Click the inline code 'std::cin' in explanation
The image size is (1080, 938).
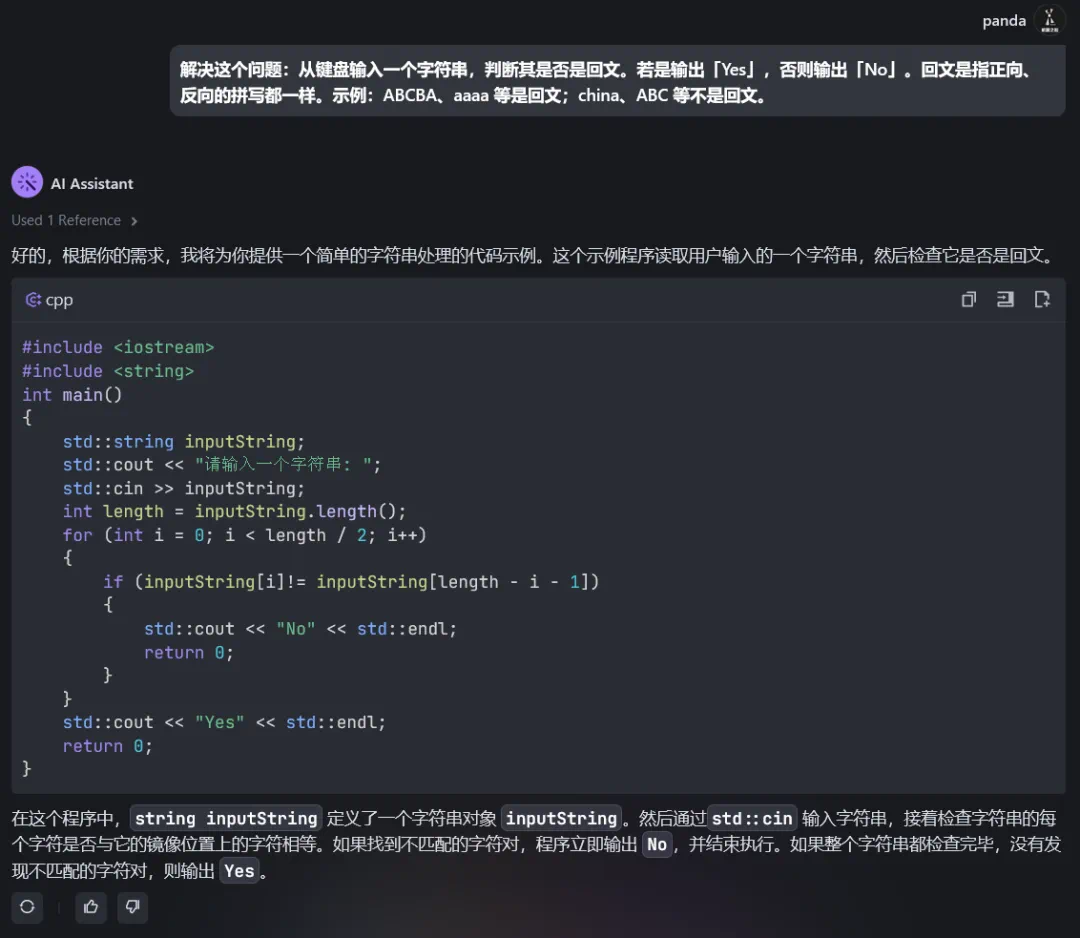tap(752, 818)
